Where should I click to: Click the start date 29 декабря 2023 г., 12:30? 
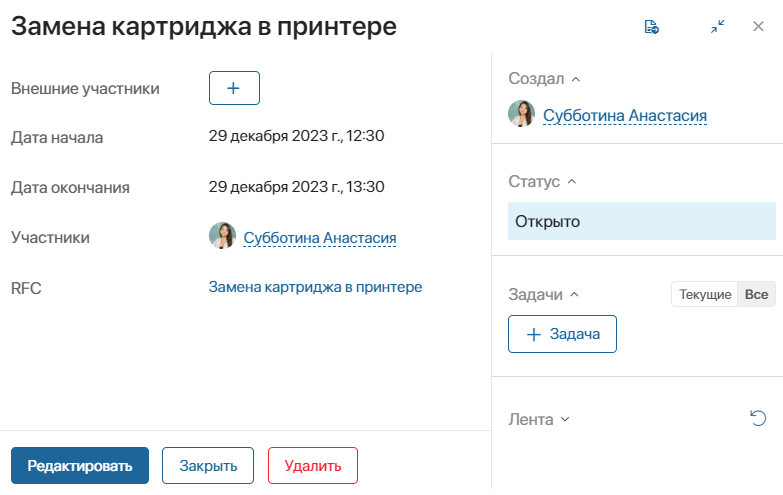coord(297,136)
